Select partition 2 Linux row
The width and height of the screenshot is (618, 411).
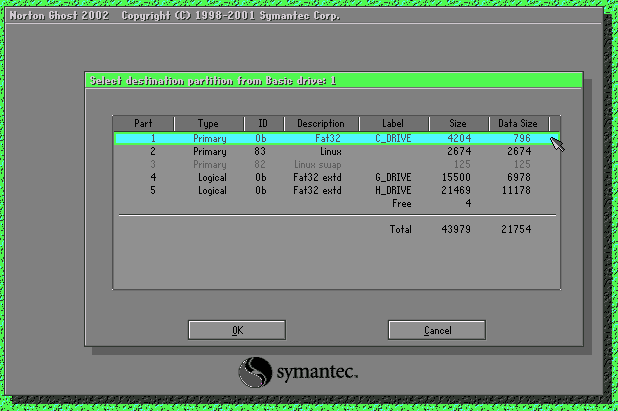tap(337, 151)
